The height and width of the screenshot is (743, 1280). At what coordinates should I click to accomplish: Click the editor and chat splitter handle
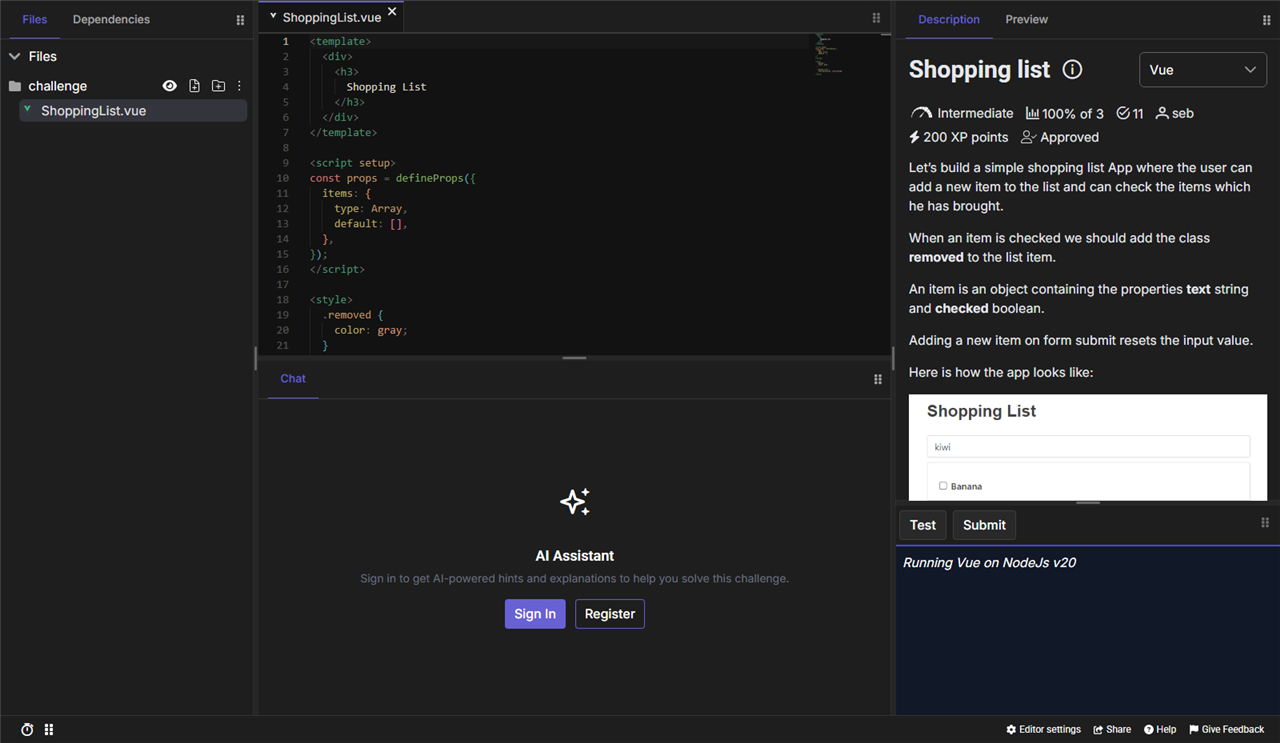point(574,357)
